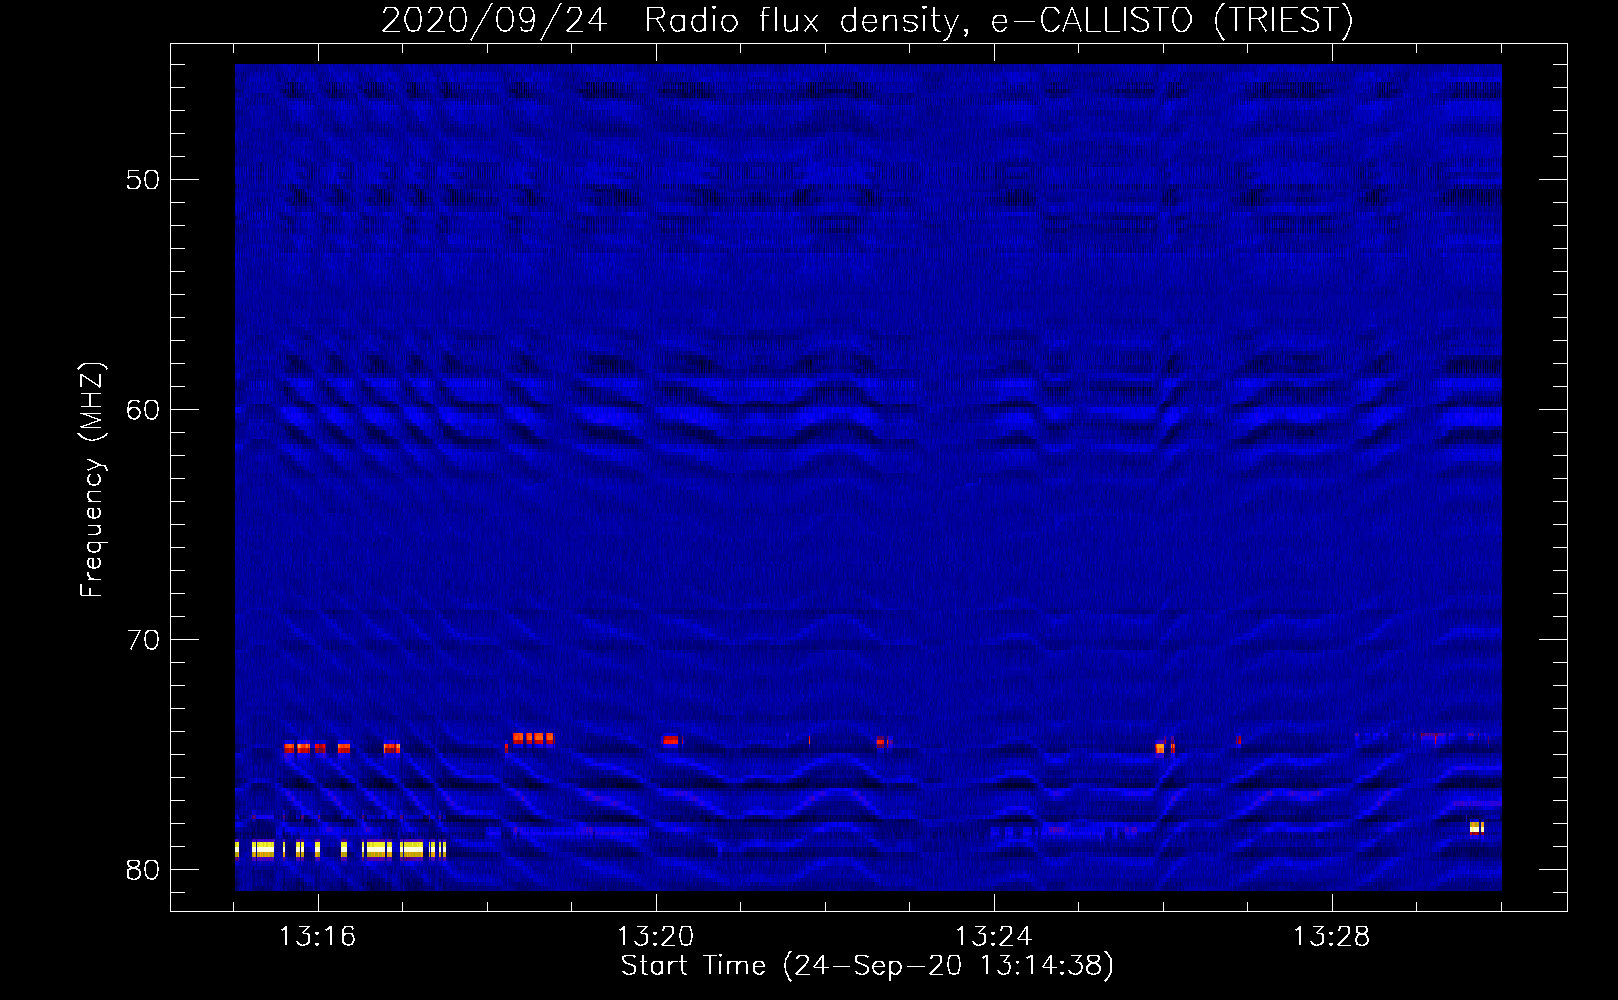Viewport: 1618px width, 1000px height.
Task: Select the 60 frequency tick label
Action: point(143,410)
